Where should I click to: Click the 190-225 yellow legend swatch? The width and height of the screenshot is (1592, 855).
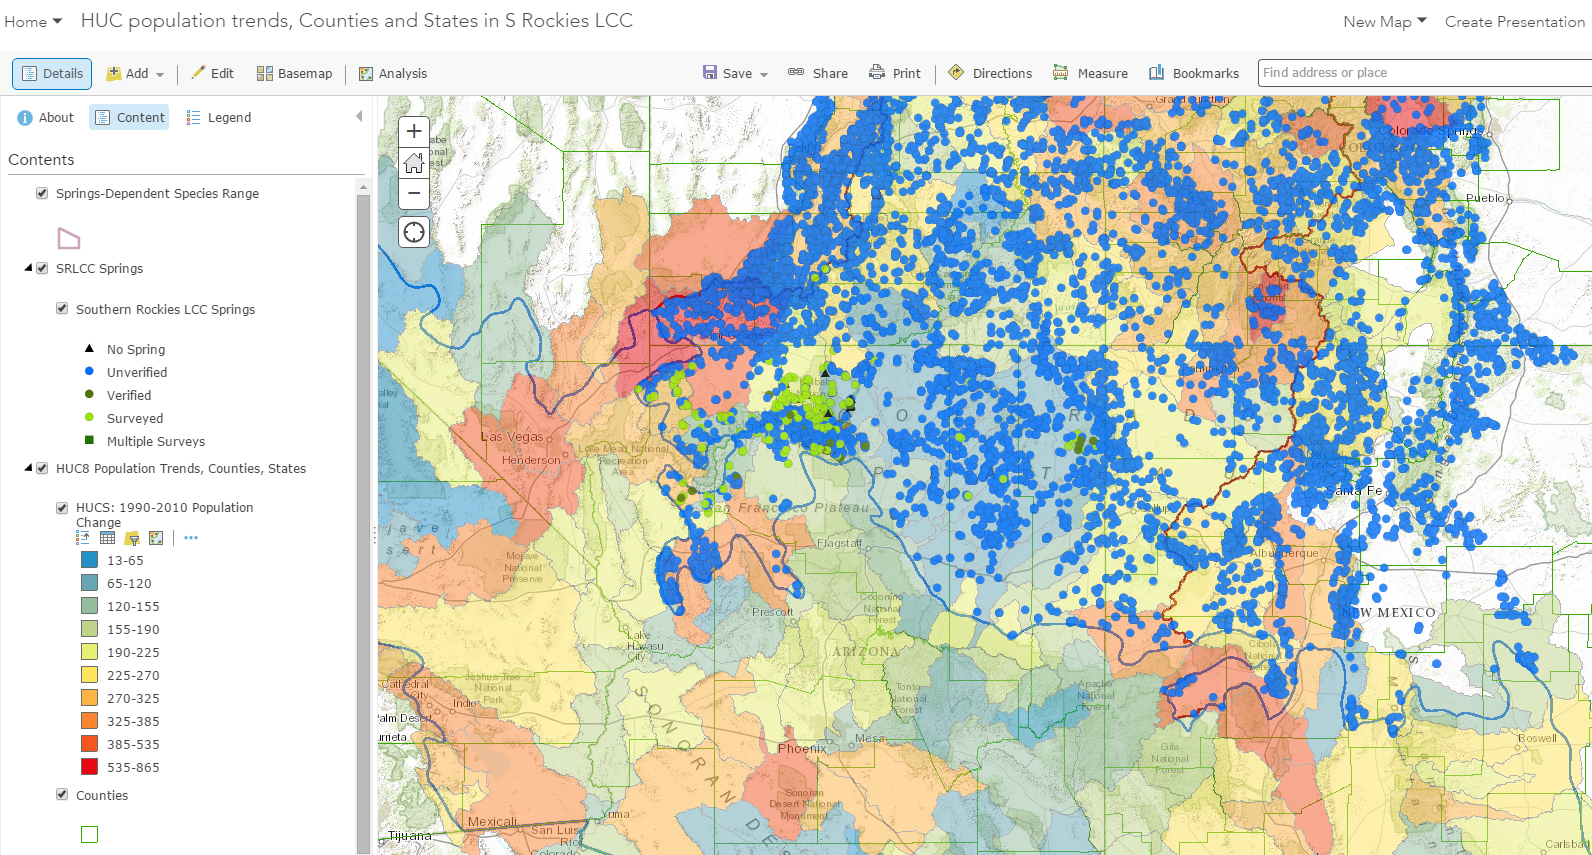(89, 652)
